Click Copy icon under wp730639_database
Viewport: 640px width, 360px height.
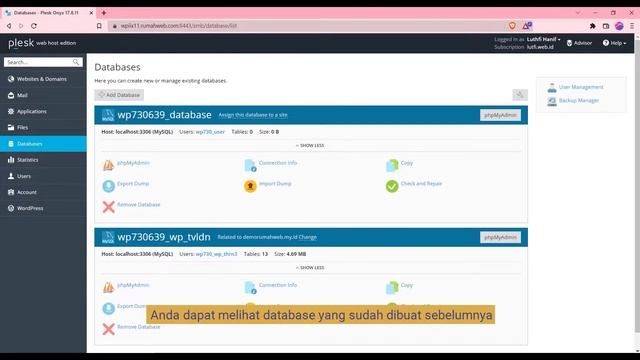(x=392, y=165)
